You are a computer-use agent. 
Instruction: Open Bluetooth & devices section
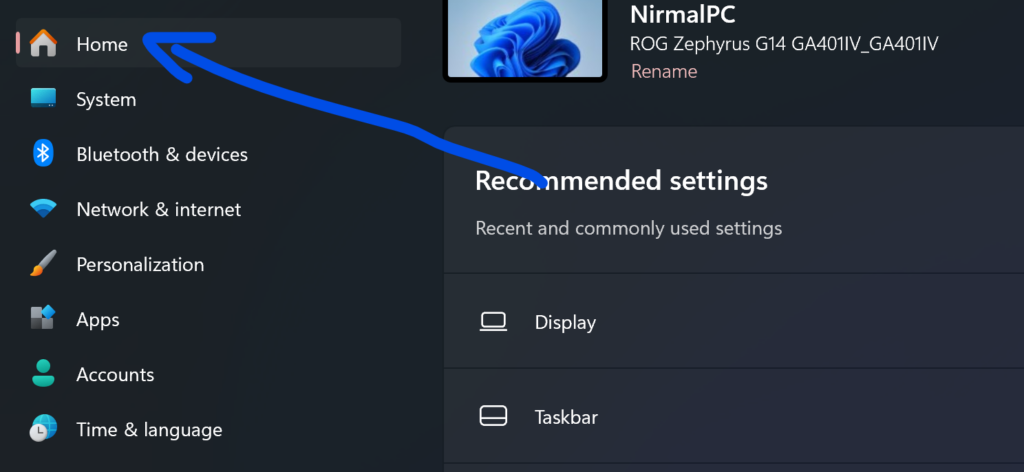[x=162, y=154]
